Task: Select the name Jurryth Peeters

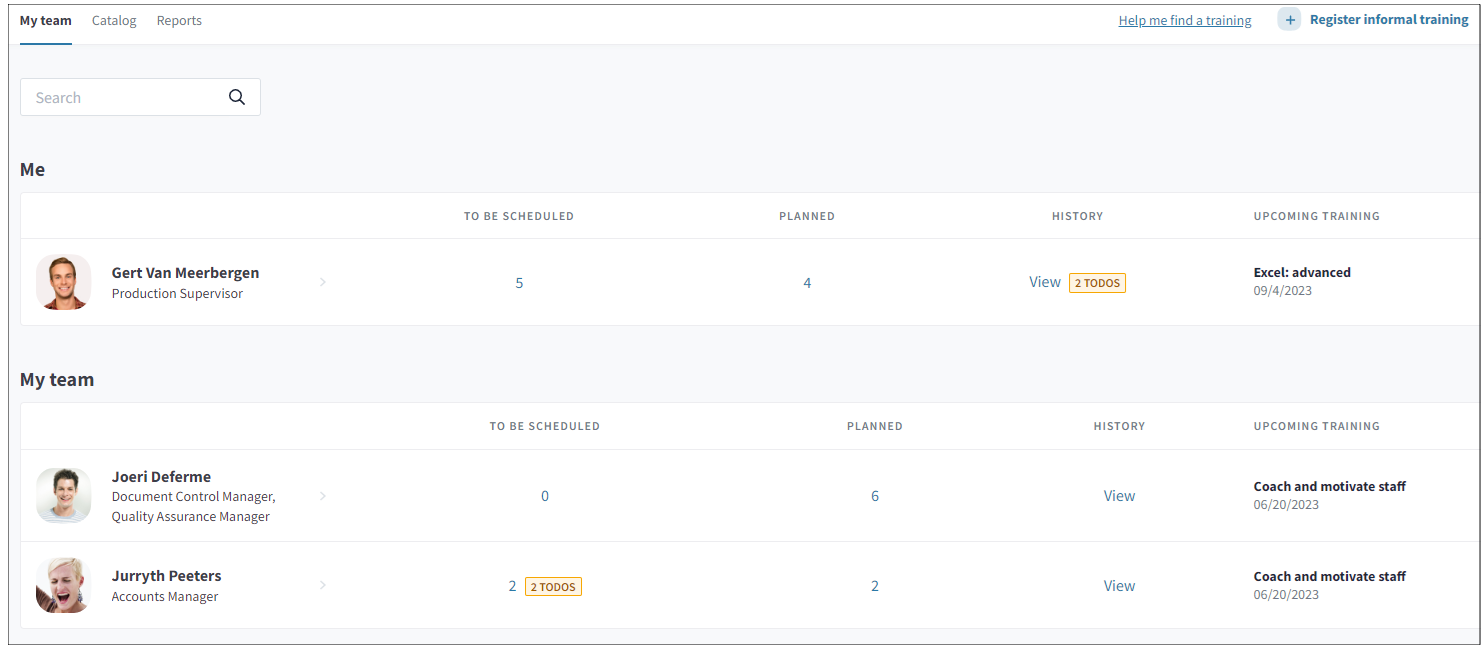Action: pos(166,576)
